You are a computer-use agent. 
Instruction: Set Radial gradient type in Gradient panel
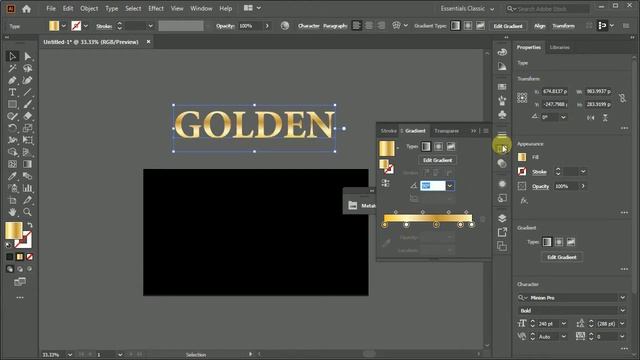[438, 147]
